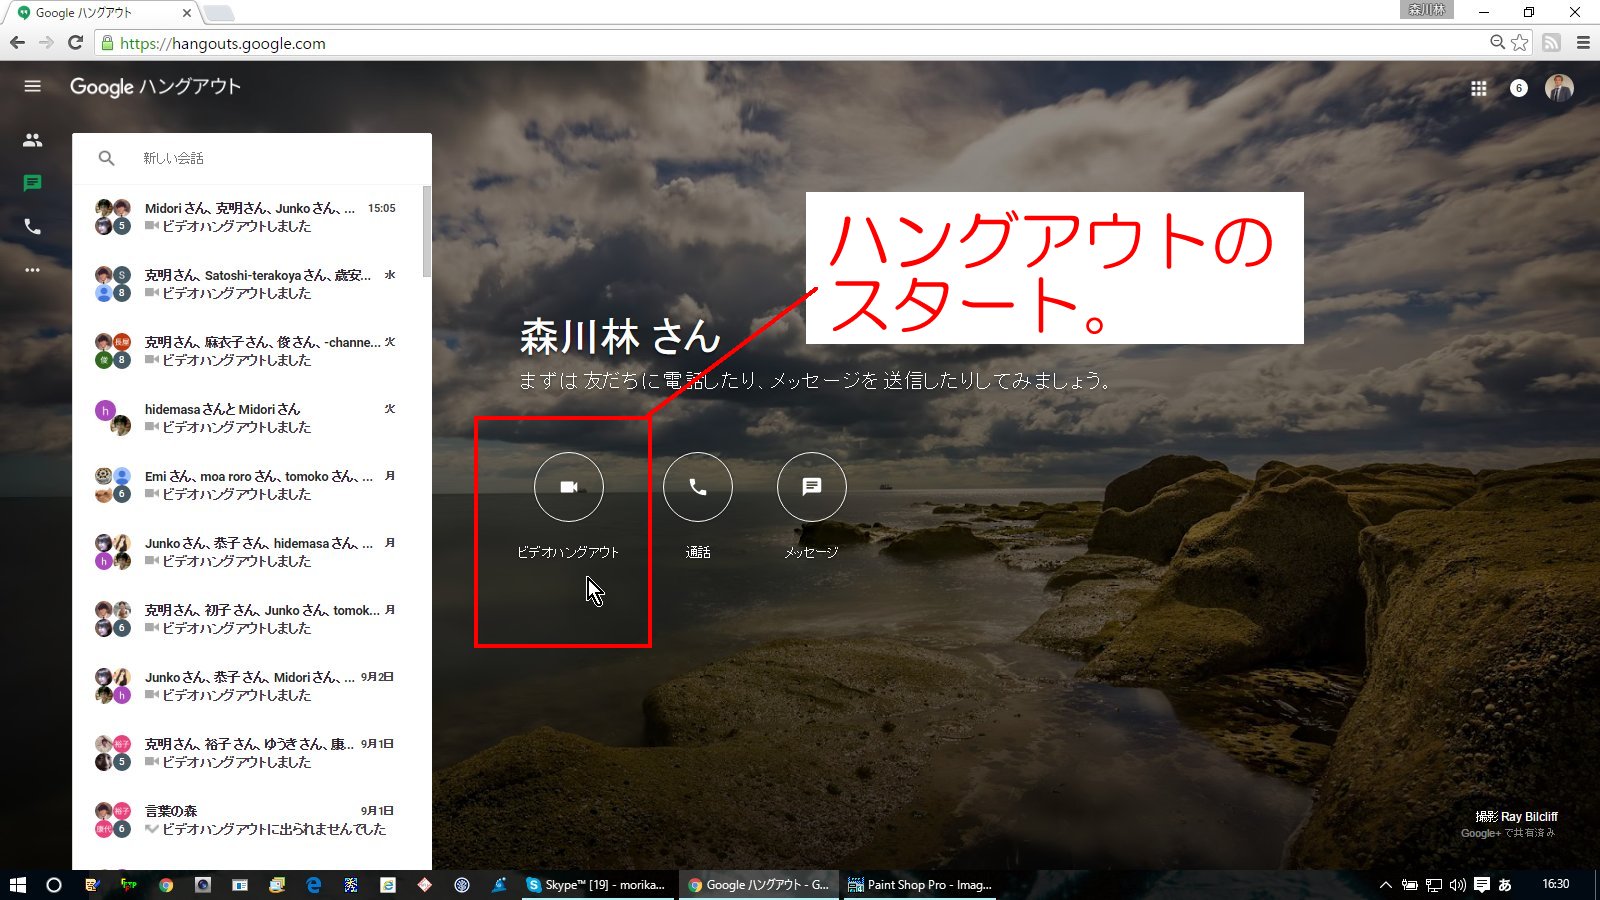Open 9月2日 conversation with Junko, 恭子, Midori
Image resolution: width=1600 pixels, height=900 pixels.
click(248, 686)
